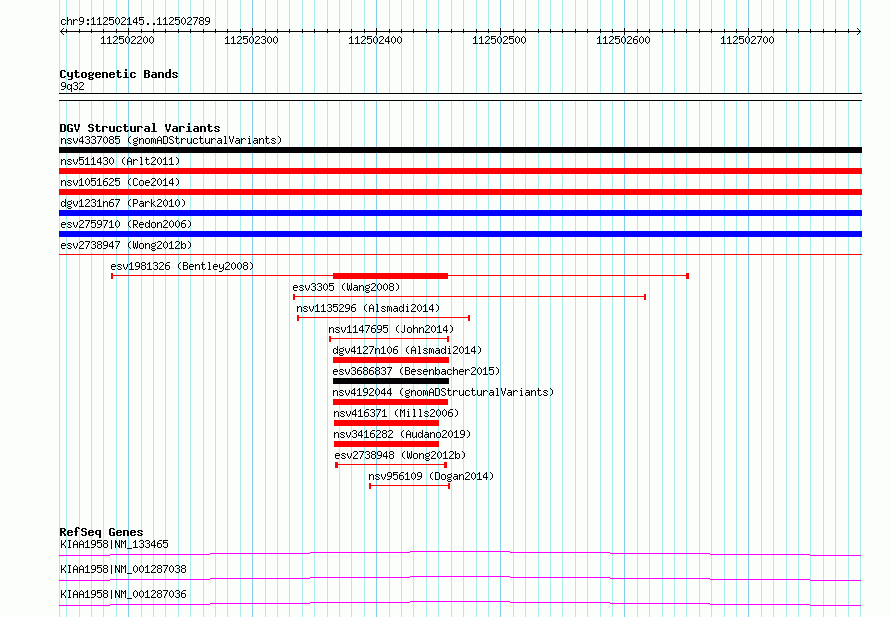Click the thin red line of nsv1147695
Screen dimensions: 890x617
tap(389, 339)
